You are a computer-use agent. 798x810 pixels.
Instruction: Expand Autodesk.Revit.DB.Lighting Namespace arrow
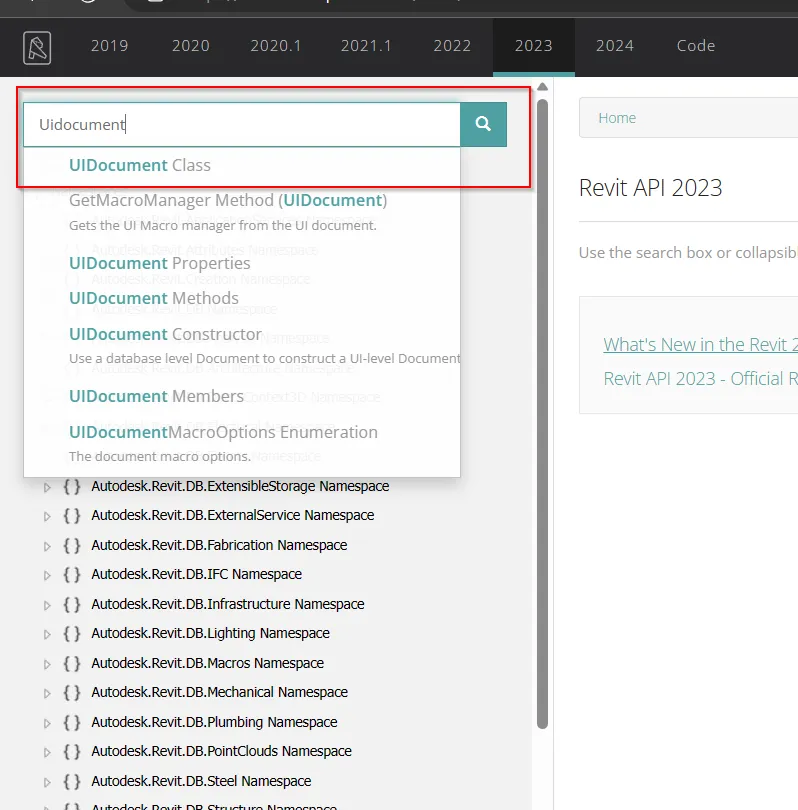tap(47, 634)
